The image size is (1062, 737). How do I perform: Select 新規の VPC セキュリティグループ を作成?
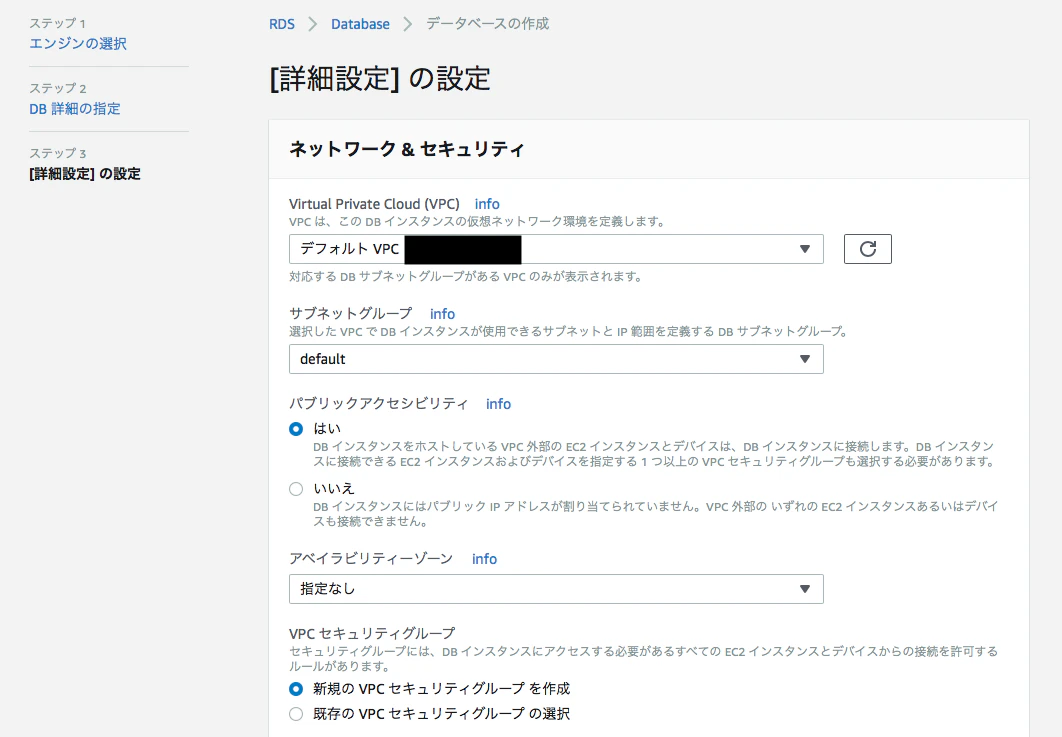click(x=295, y=688)
